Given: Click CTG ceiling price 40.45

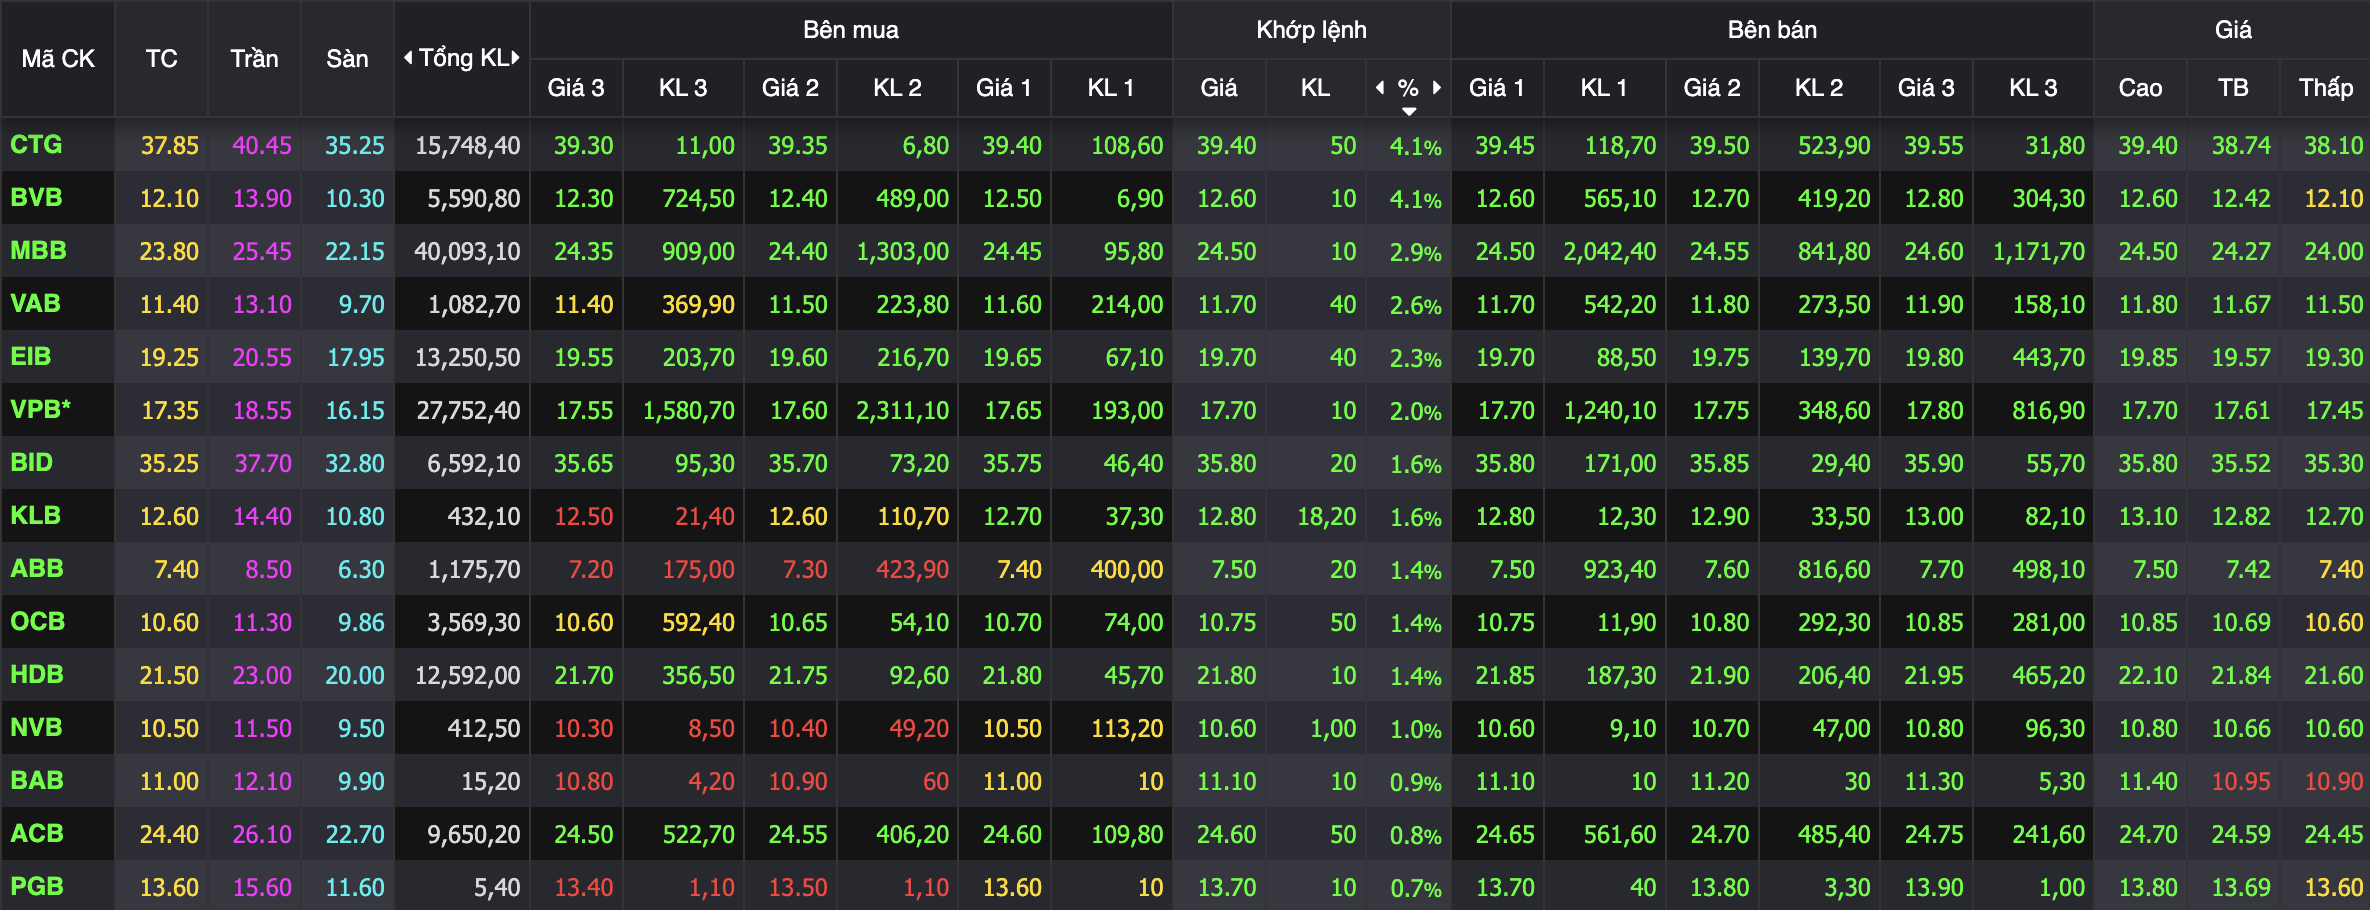Looking at the screenshot, I should click(262, 146).
